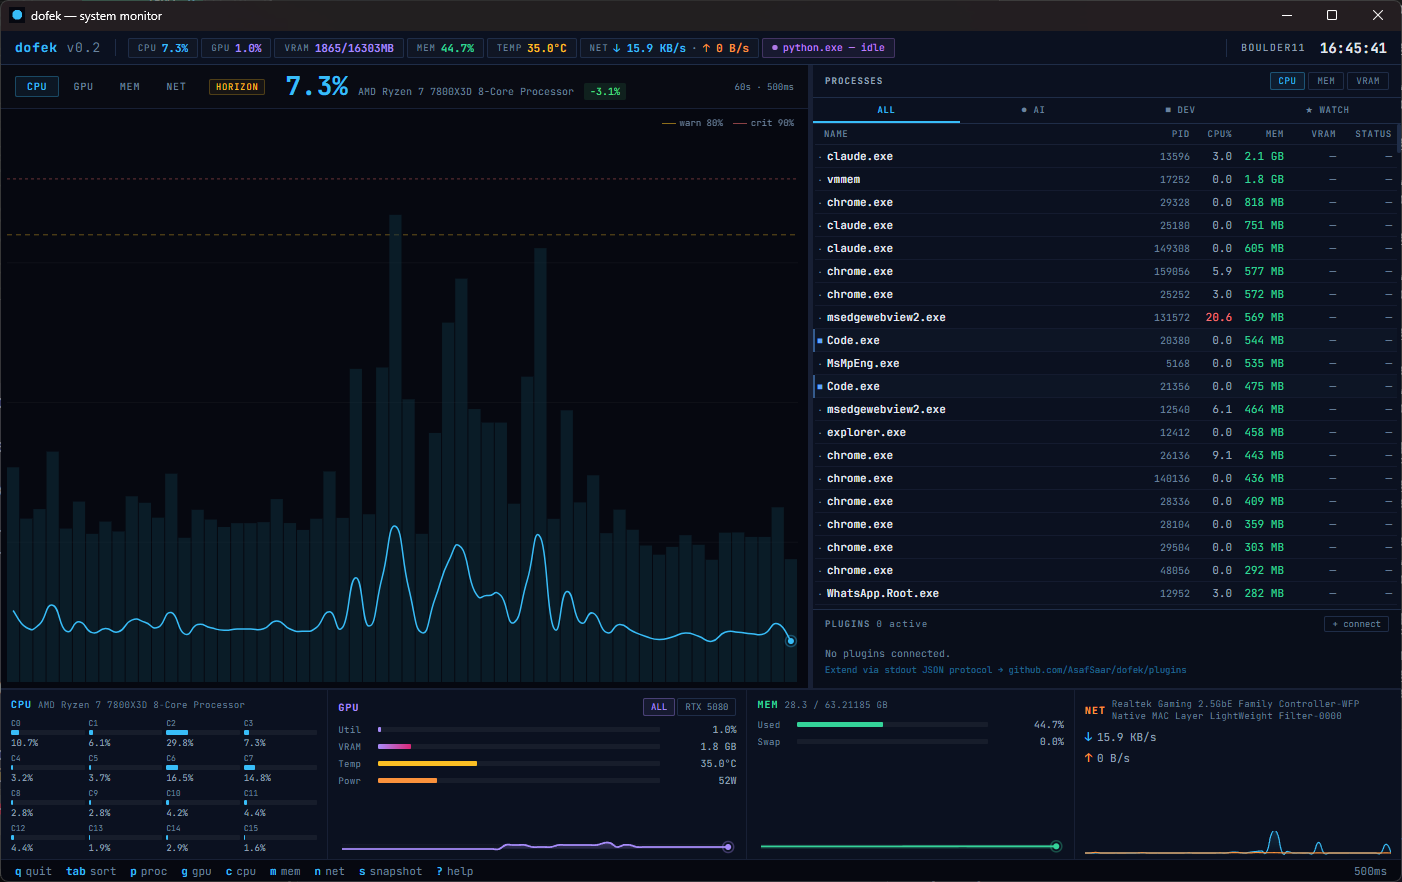Click the + connect plugins button
This screenshot has width=1402, height=882.
pyautogui.click(x=1356, y=623)
